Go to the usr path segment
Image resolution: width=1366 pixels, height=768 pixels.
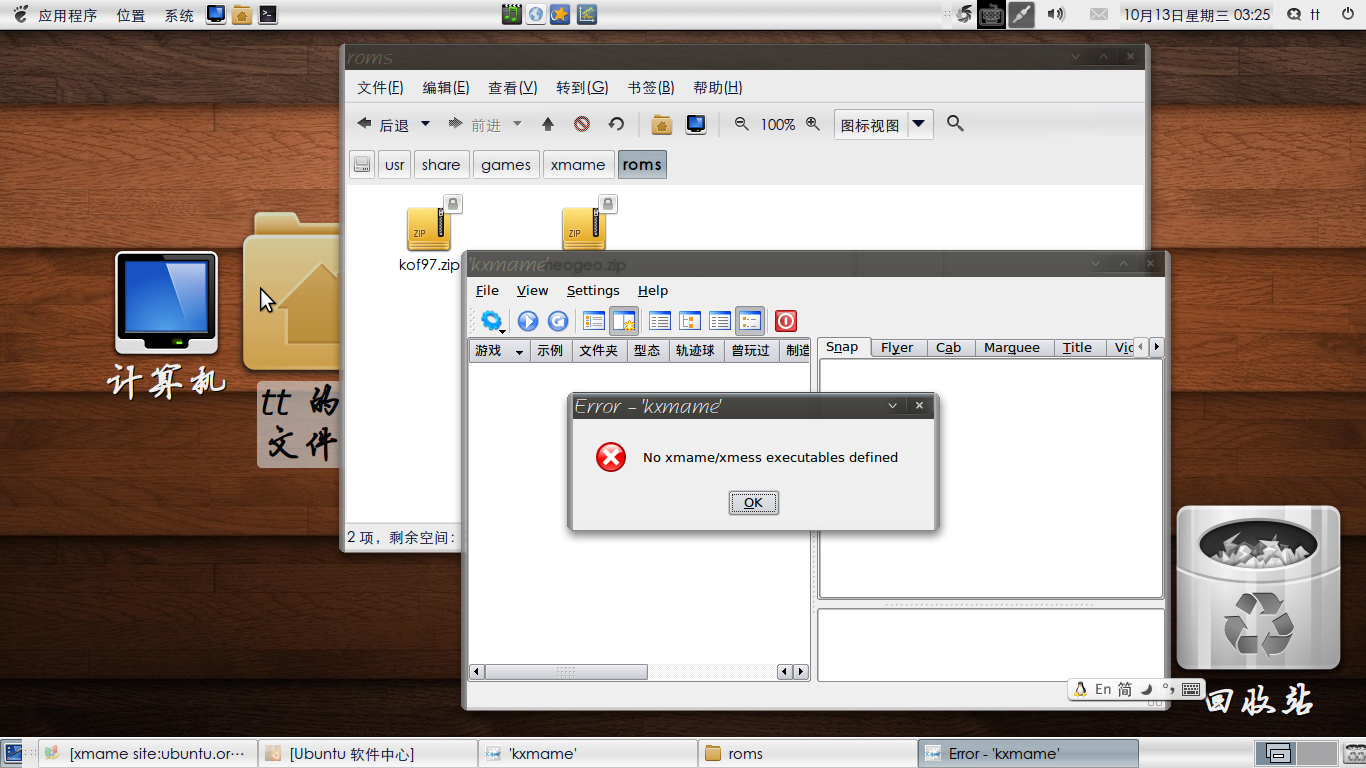click(x=395, y=165)
